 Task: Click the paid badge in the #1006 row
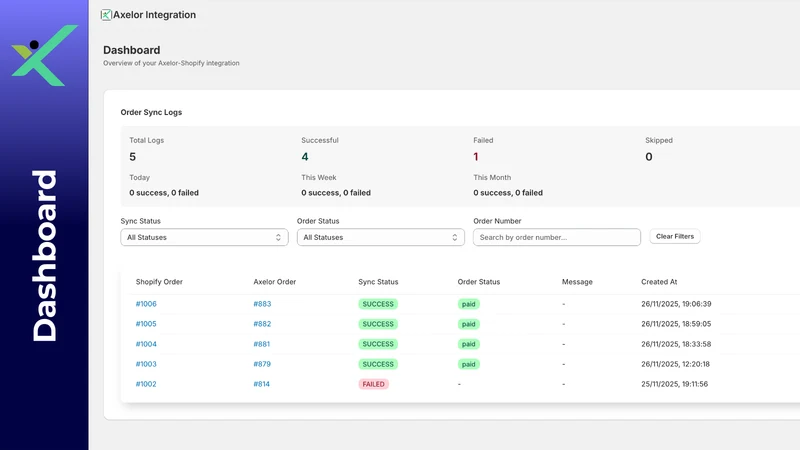tap(468, 304)
